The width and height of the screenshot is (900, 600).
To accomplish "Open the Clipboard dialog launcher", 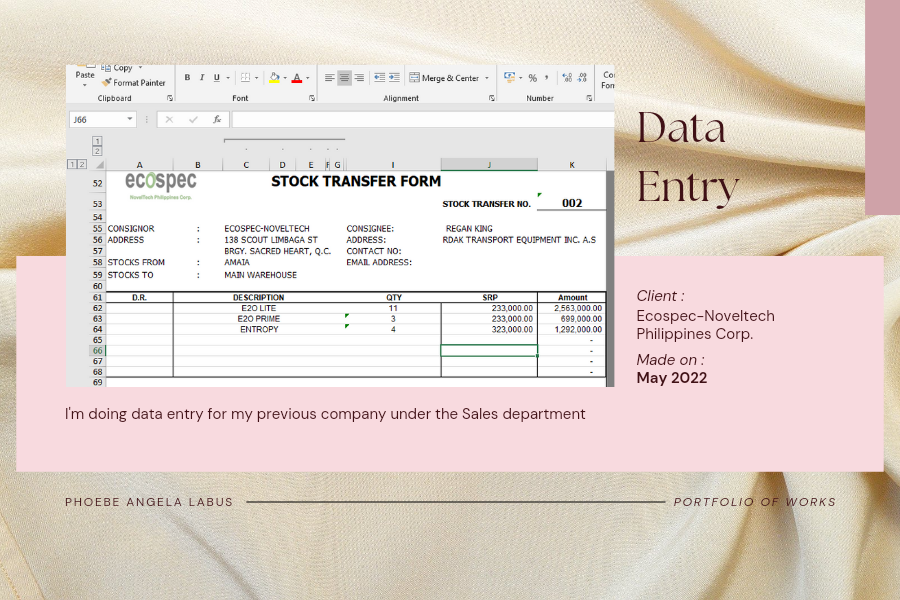I will coord(170,98).
